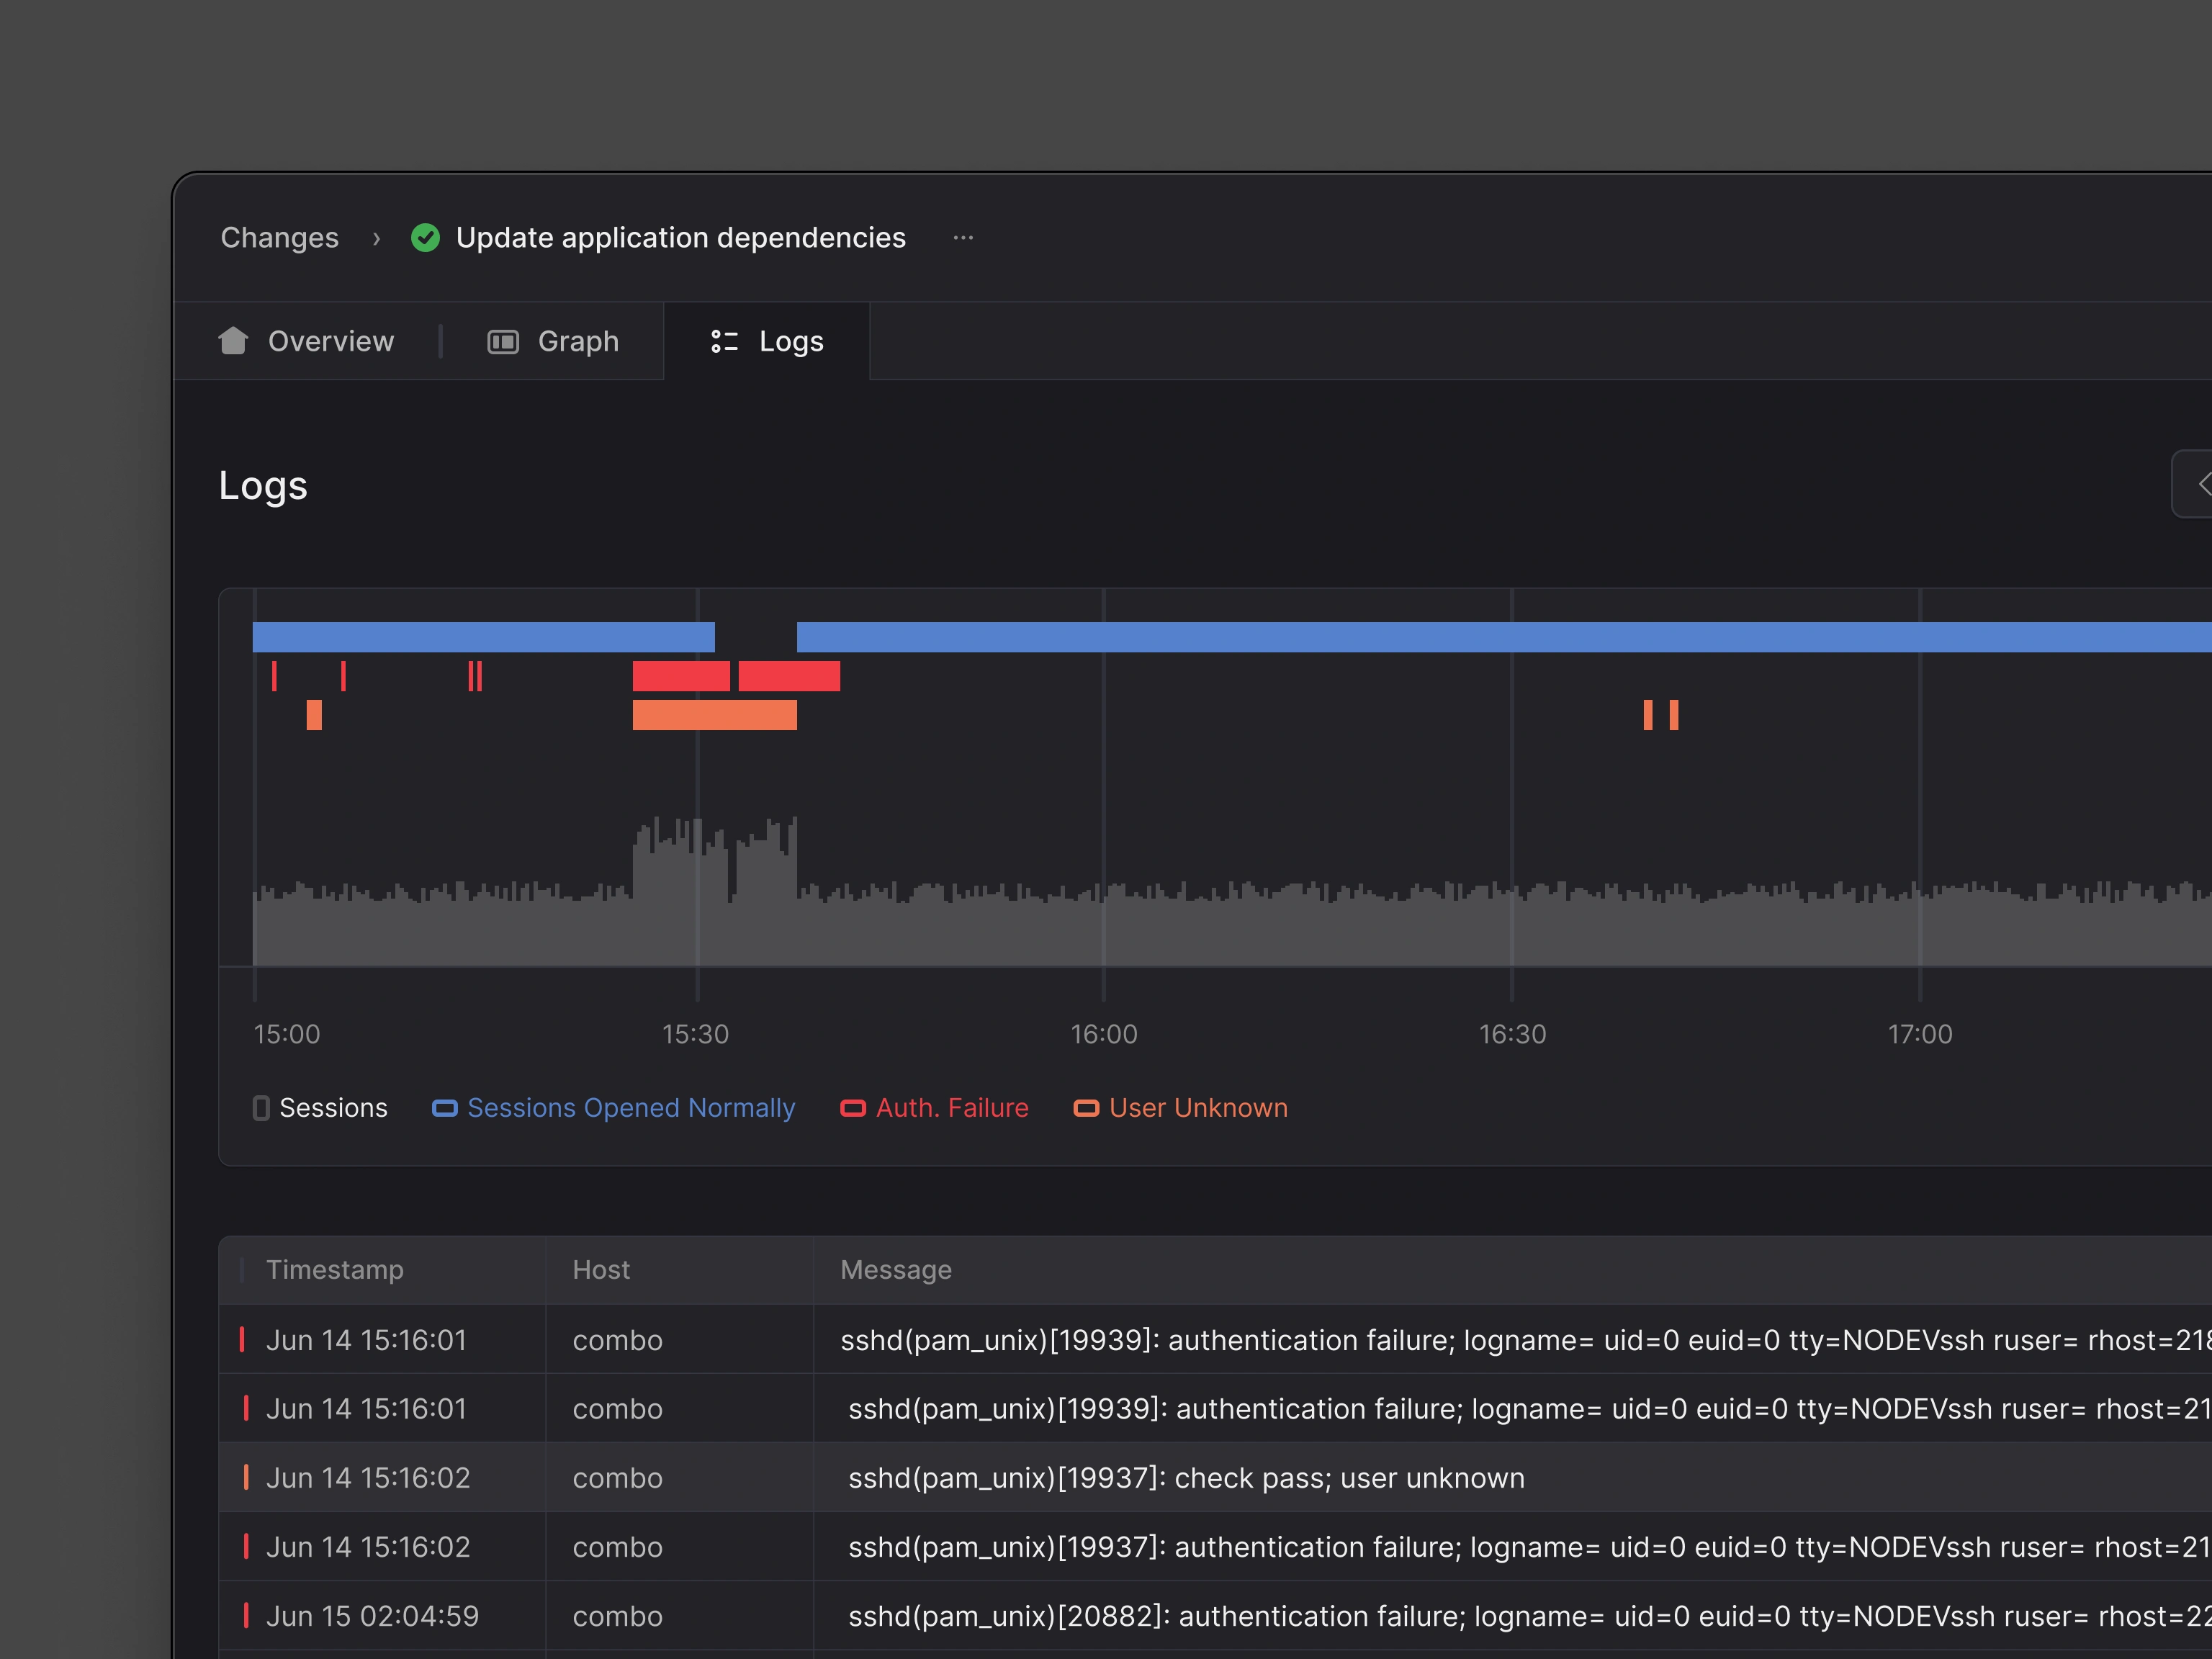Select the first Jun 14 15:16:01 log row timestamp
Viewport: 2212px width, 1659px height.
tap(366, 1340)
